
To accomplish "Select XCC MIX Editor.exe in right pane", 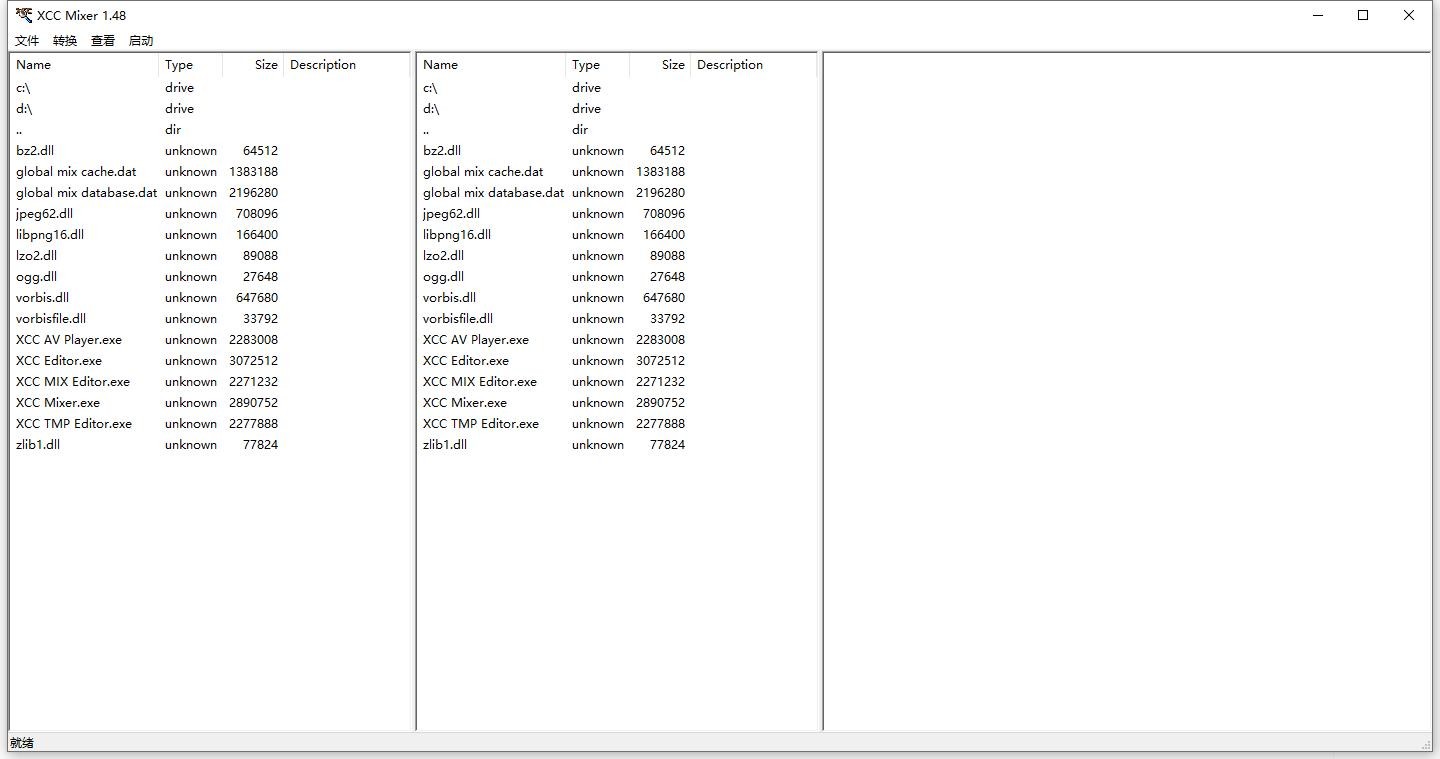I will click(x=480, y=382).
